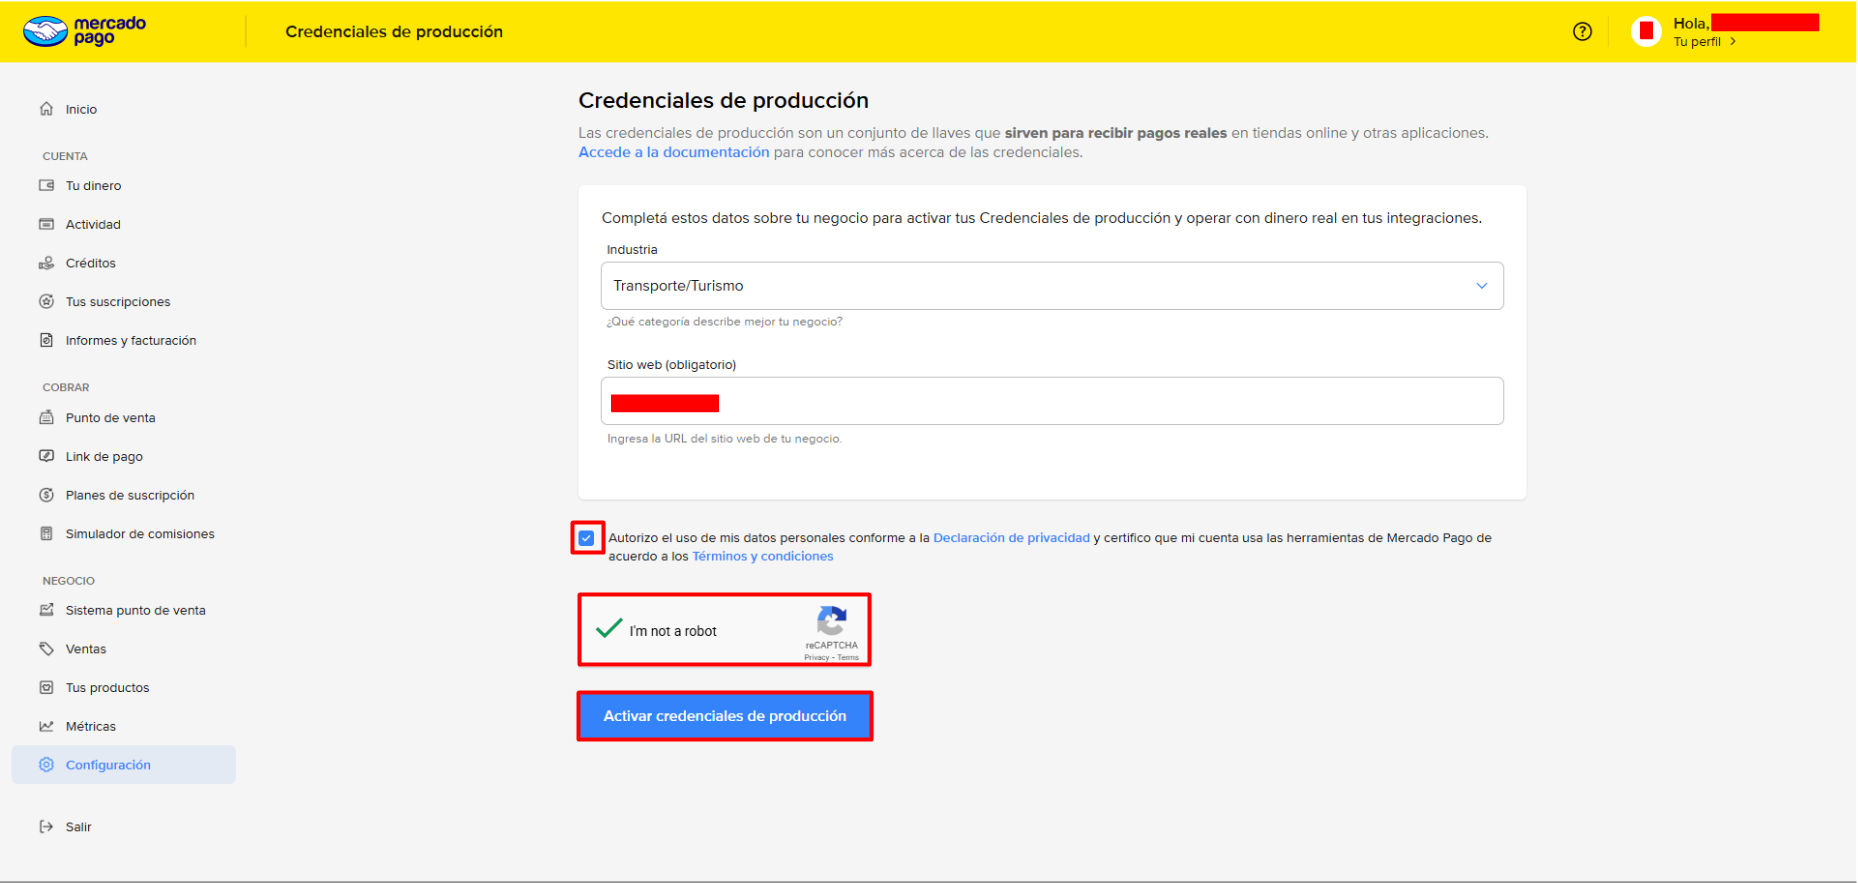This screenshot has height=883, width=1858.
Task: Click the Industria dropdown chevron arrow
Action: pyautogui.click(x=1482, y=286)
